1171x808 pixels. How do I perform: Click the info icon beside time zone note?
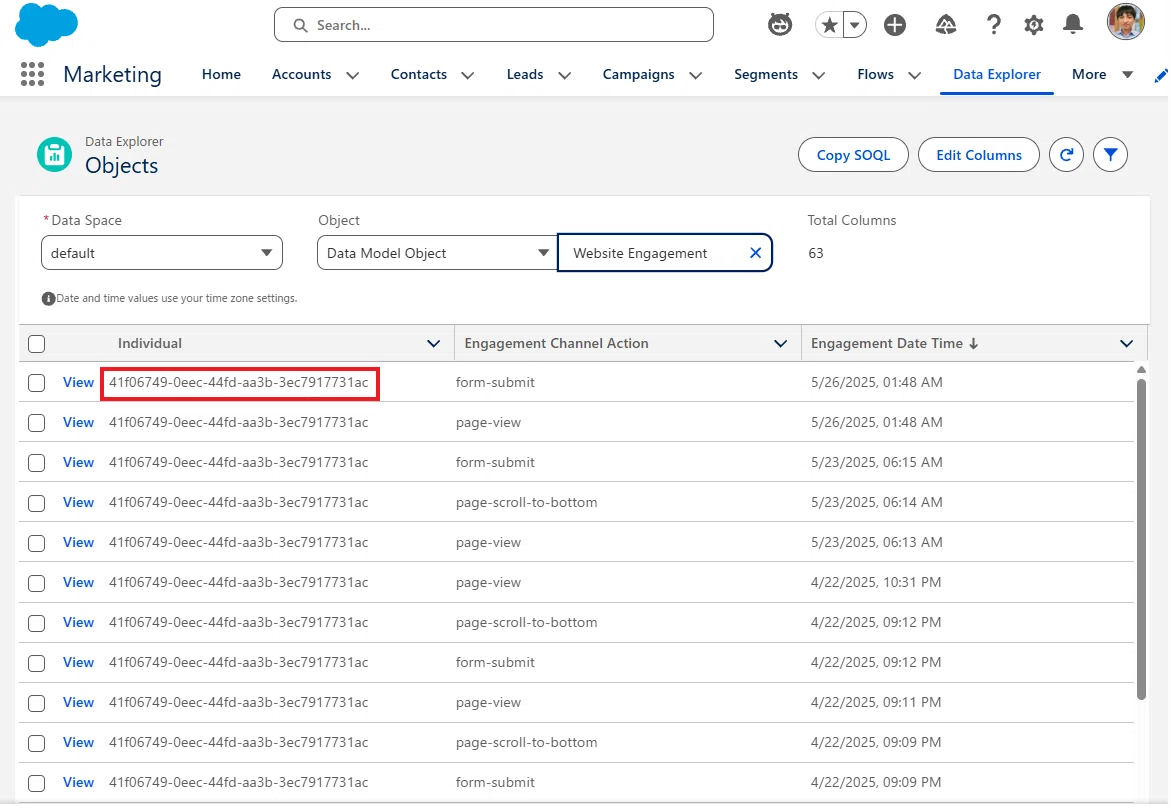click(x=49, y=299)
